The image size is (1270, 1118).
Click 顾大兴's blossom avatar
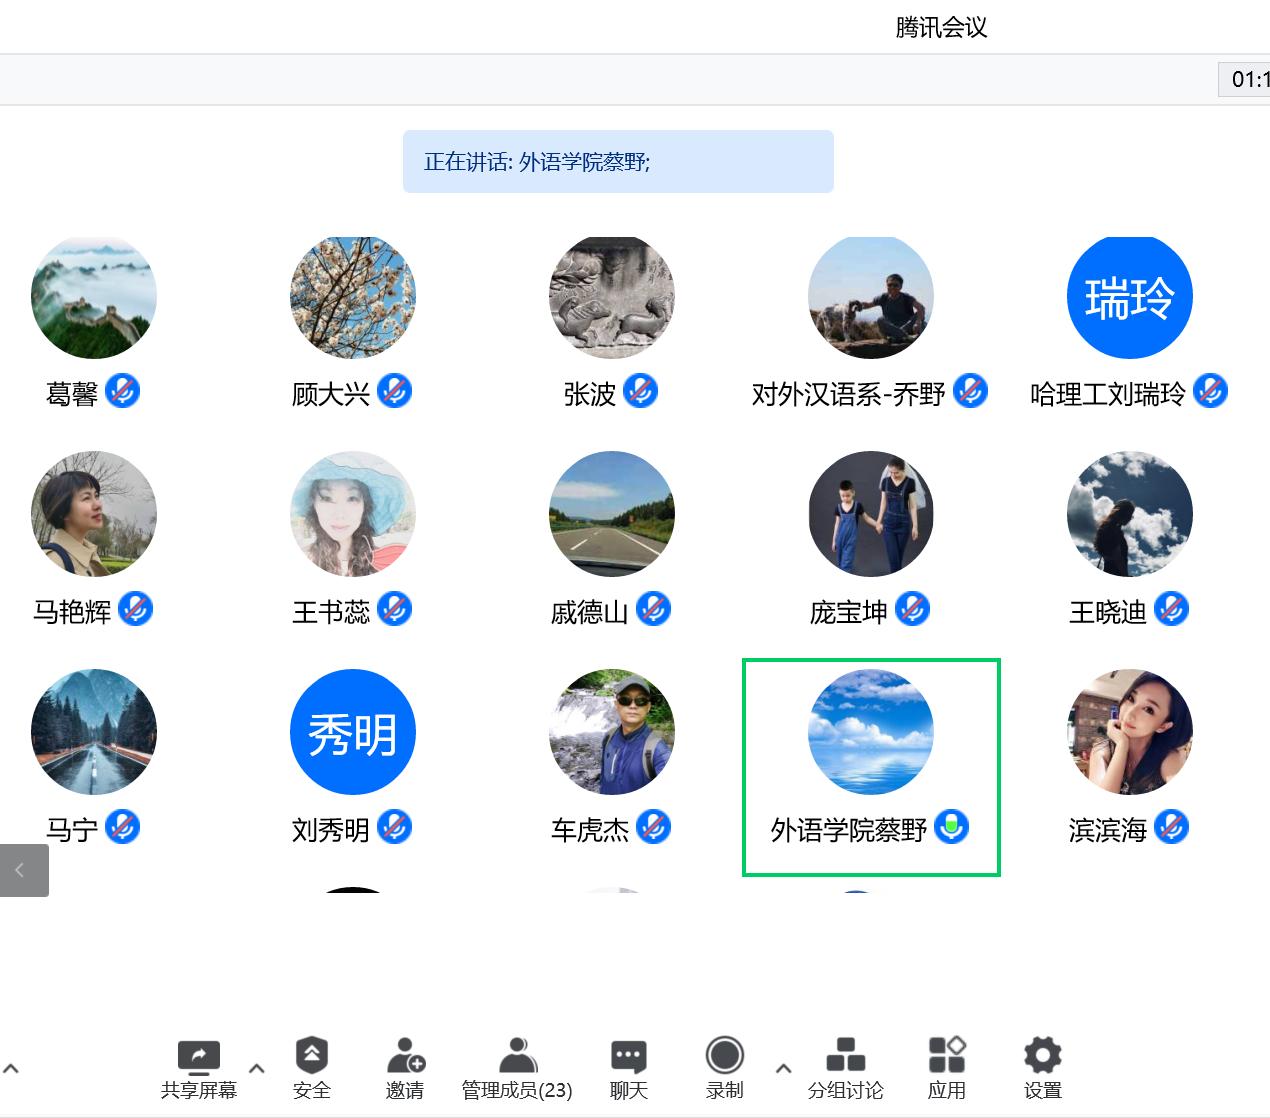[x=352, y=297]
